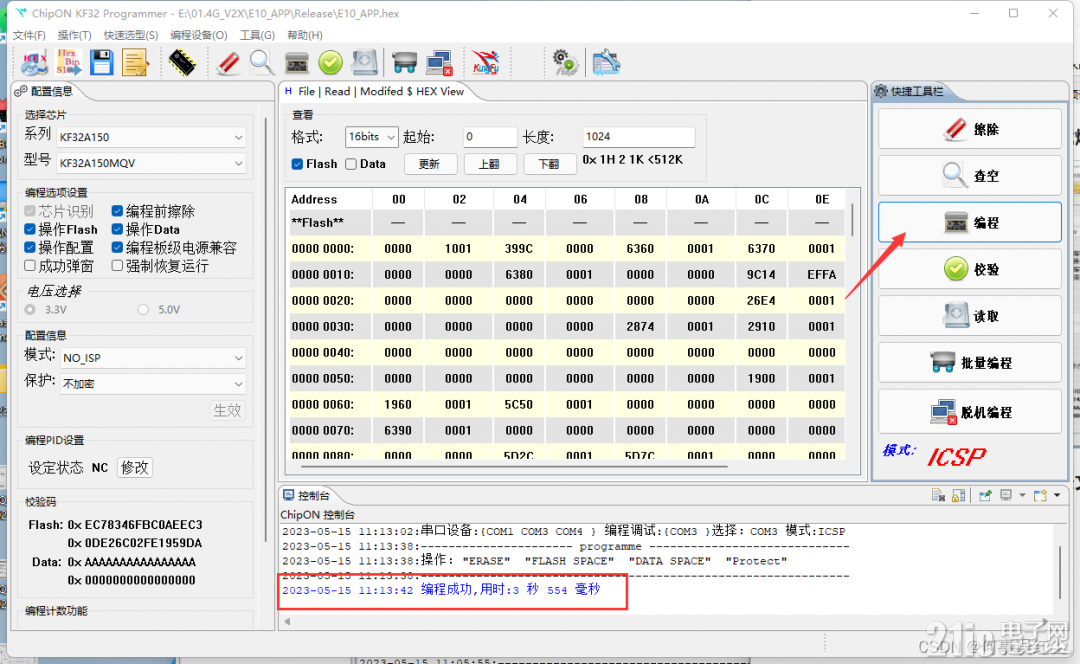The width and height of the screenshot is (1080, 664).
Task: Click the 校验 verify quick tool button
Action: [x=970, y=269]
